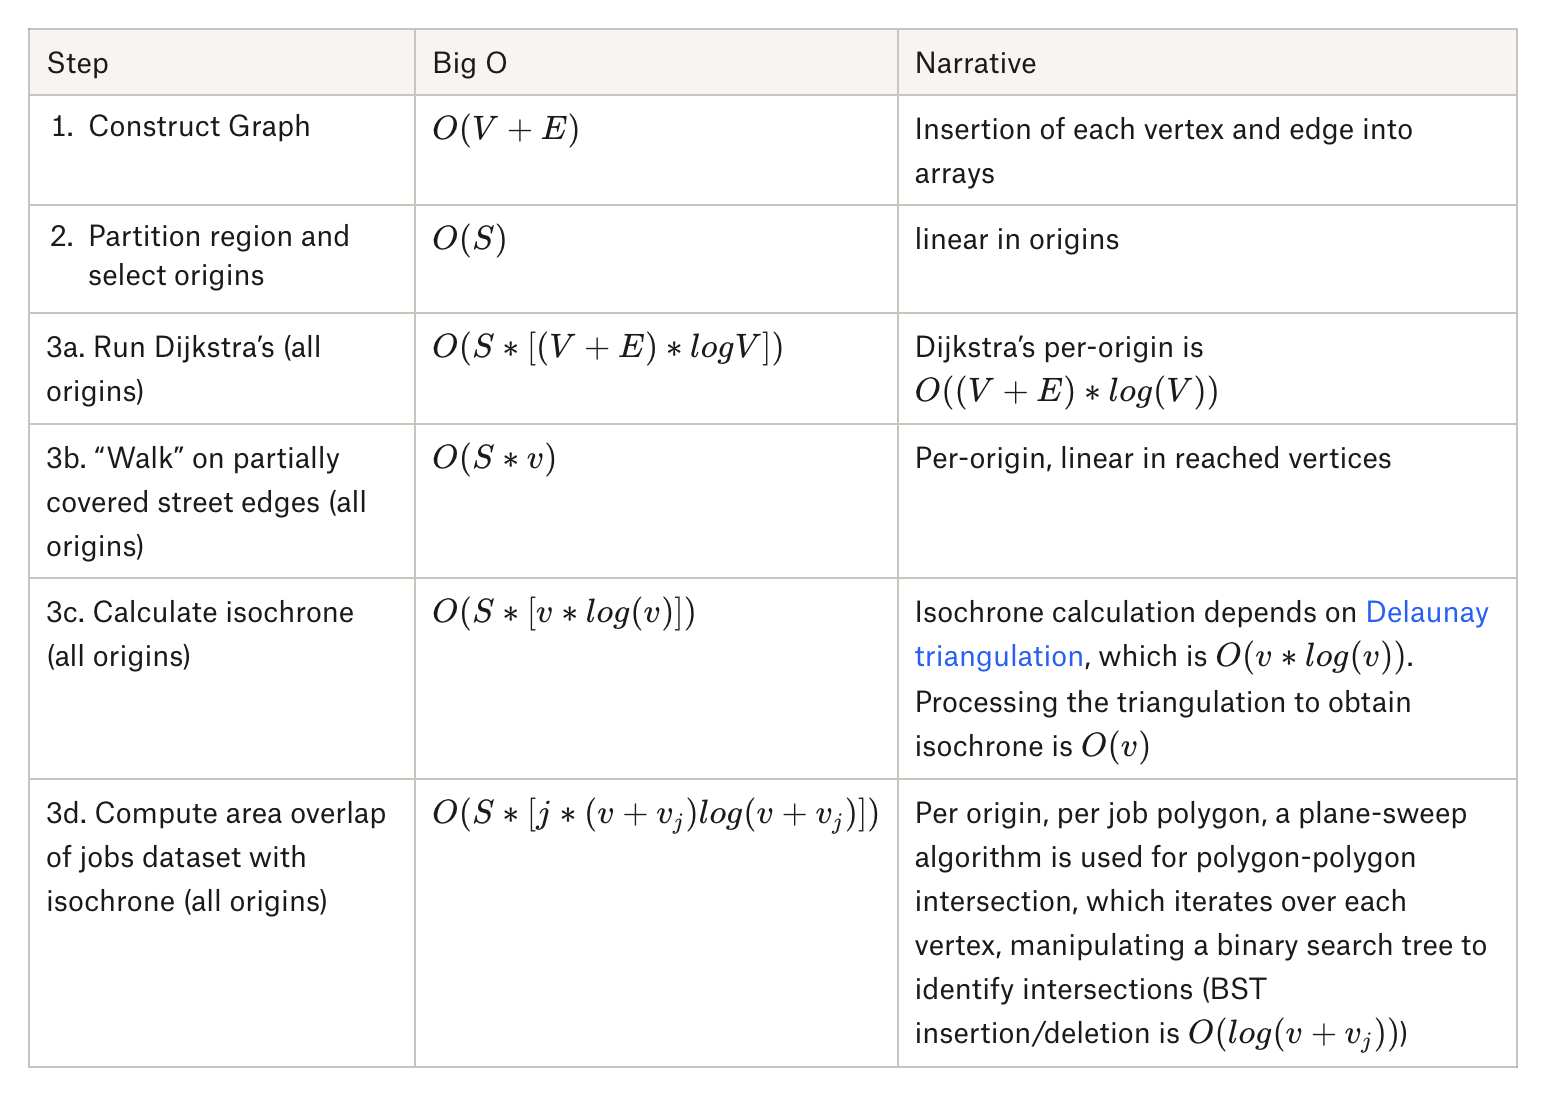The width and height of the screenshot is (1548, 1100).
Task: Select "Partition region and select origins" step
Action: pyautogui.click(x=218, y=256)
